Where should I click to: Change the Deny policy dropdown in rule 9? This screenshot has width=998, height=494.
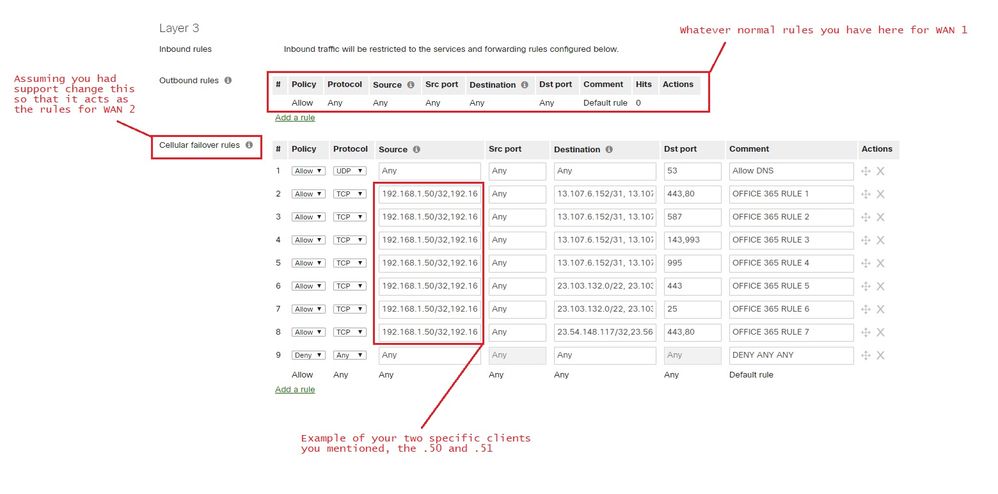point(307,355)
